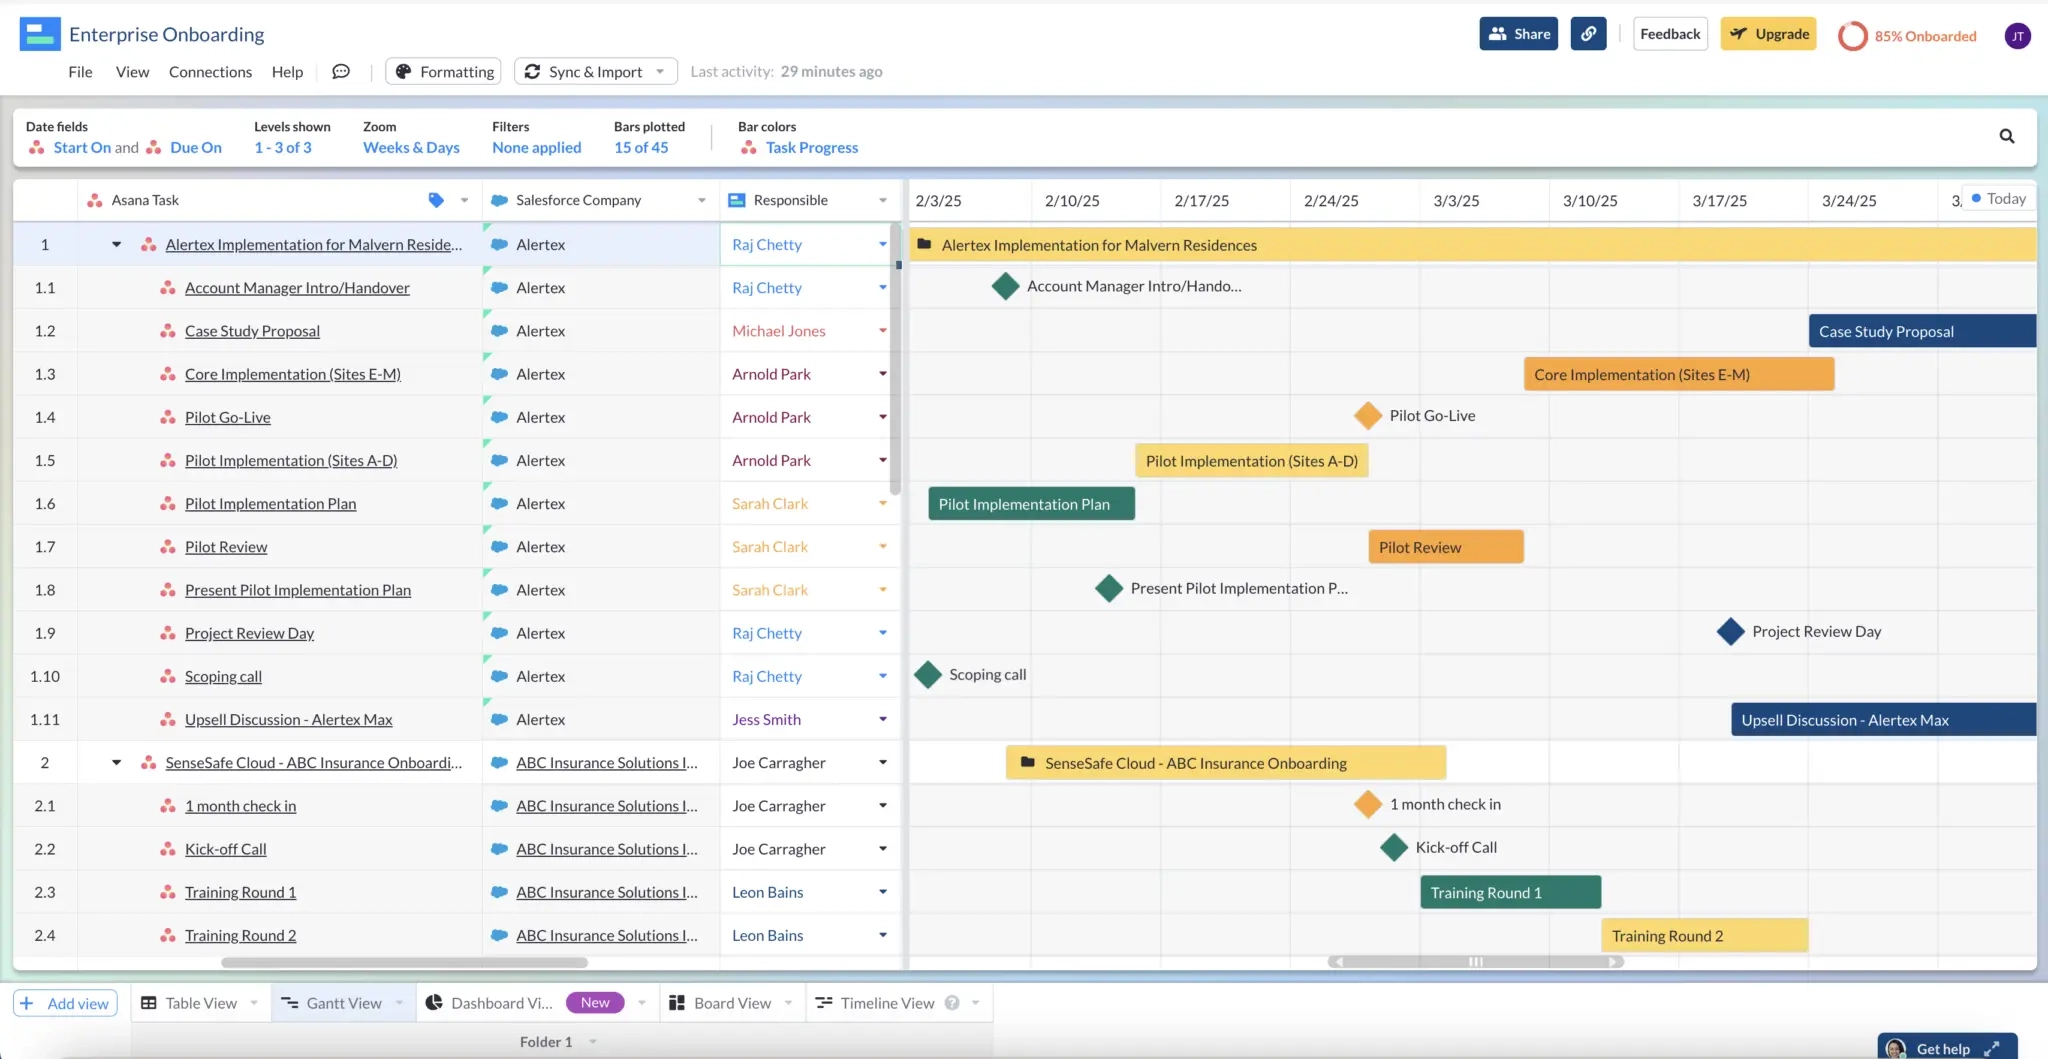The width and height of the screenshot is (2048, 1059).
Task: Click the copy link icon beside Share
Action: tap(1588, 33)
